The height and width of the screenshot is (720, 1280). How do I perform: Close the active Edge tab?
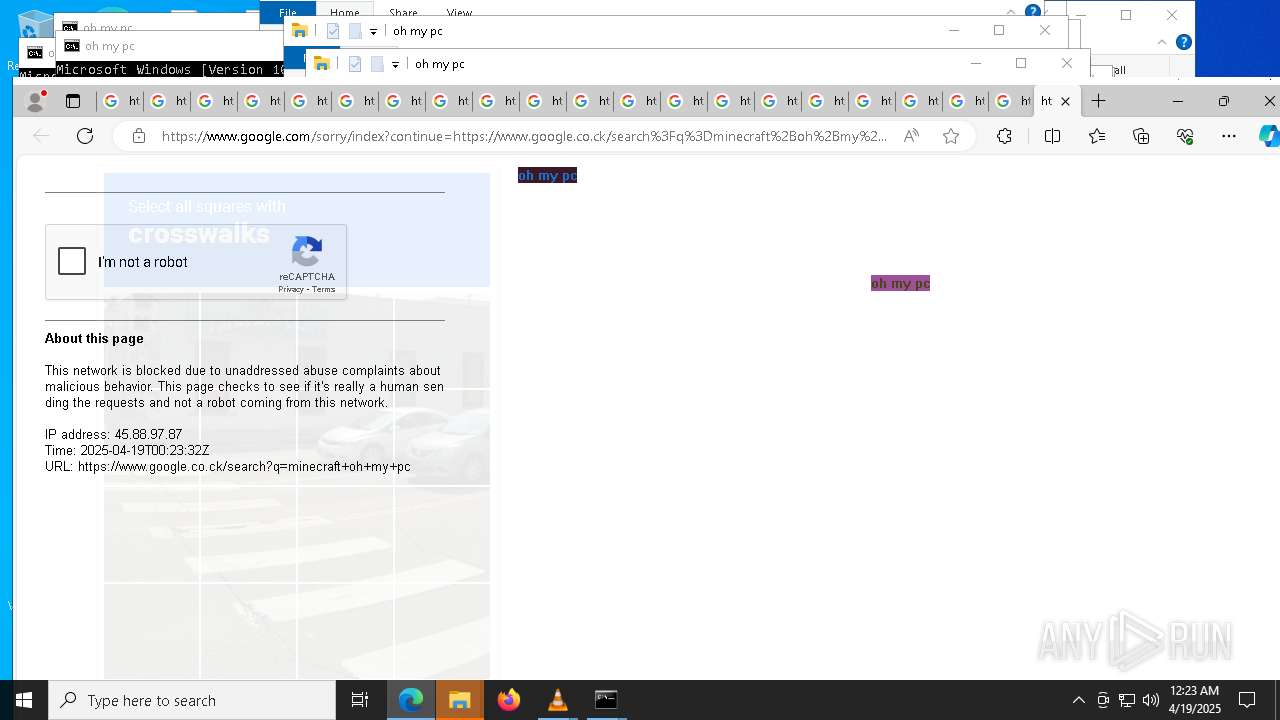tap(1065, 101)
